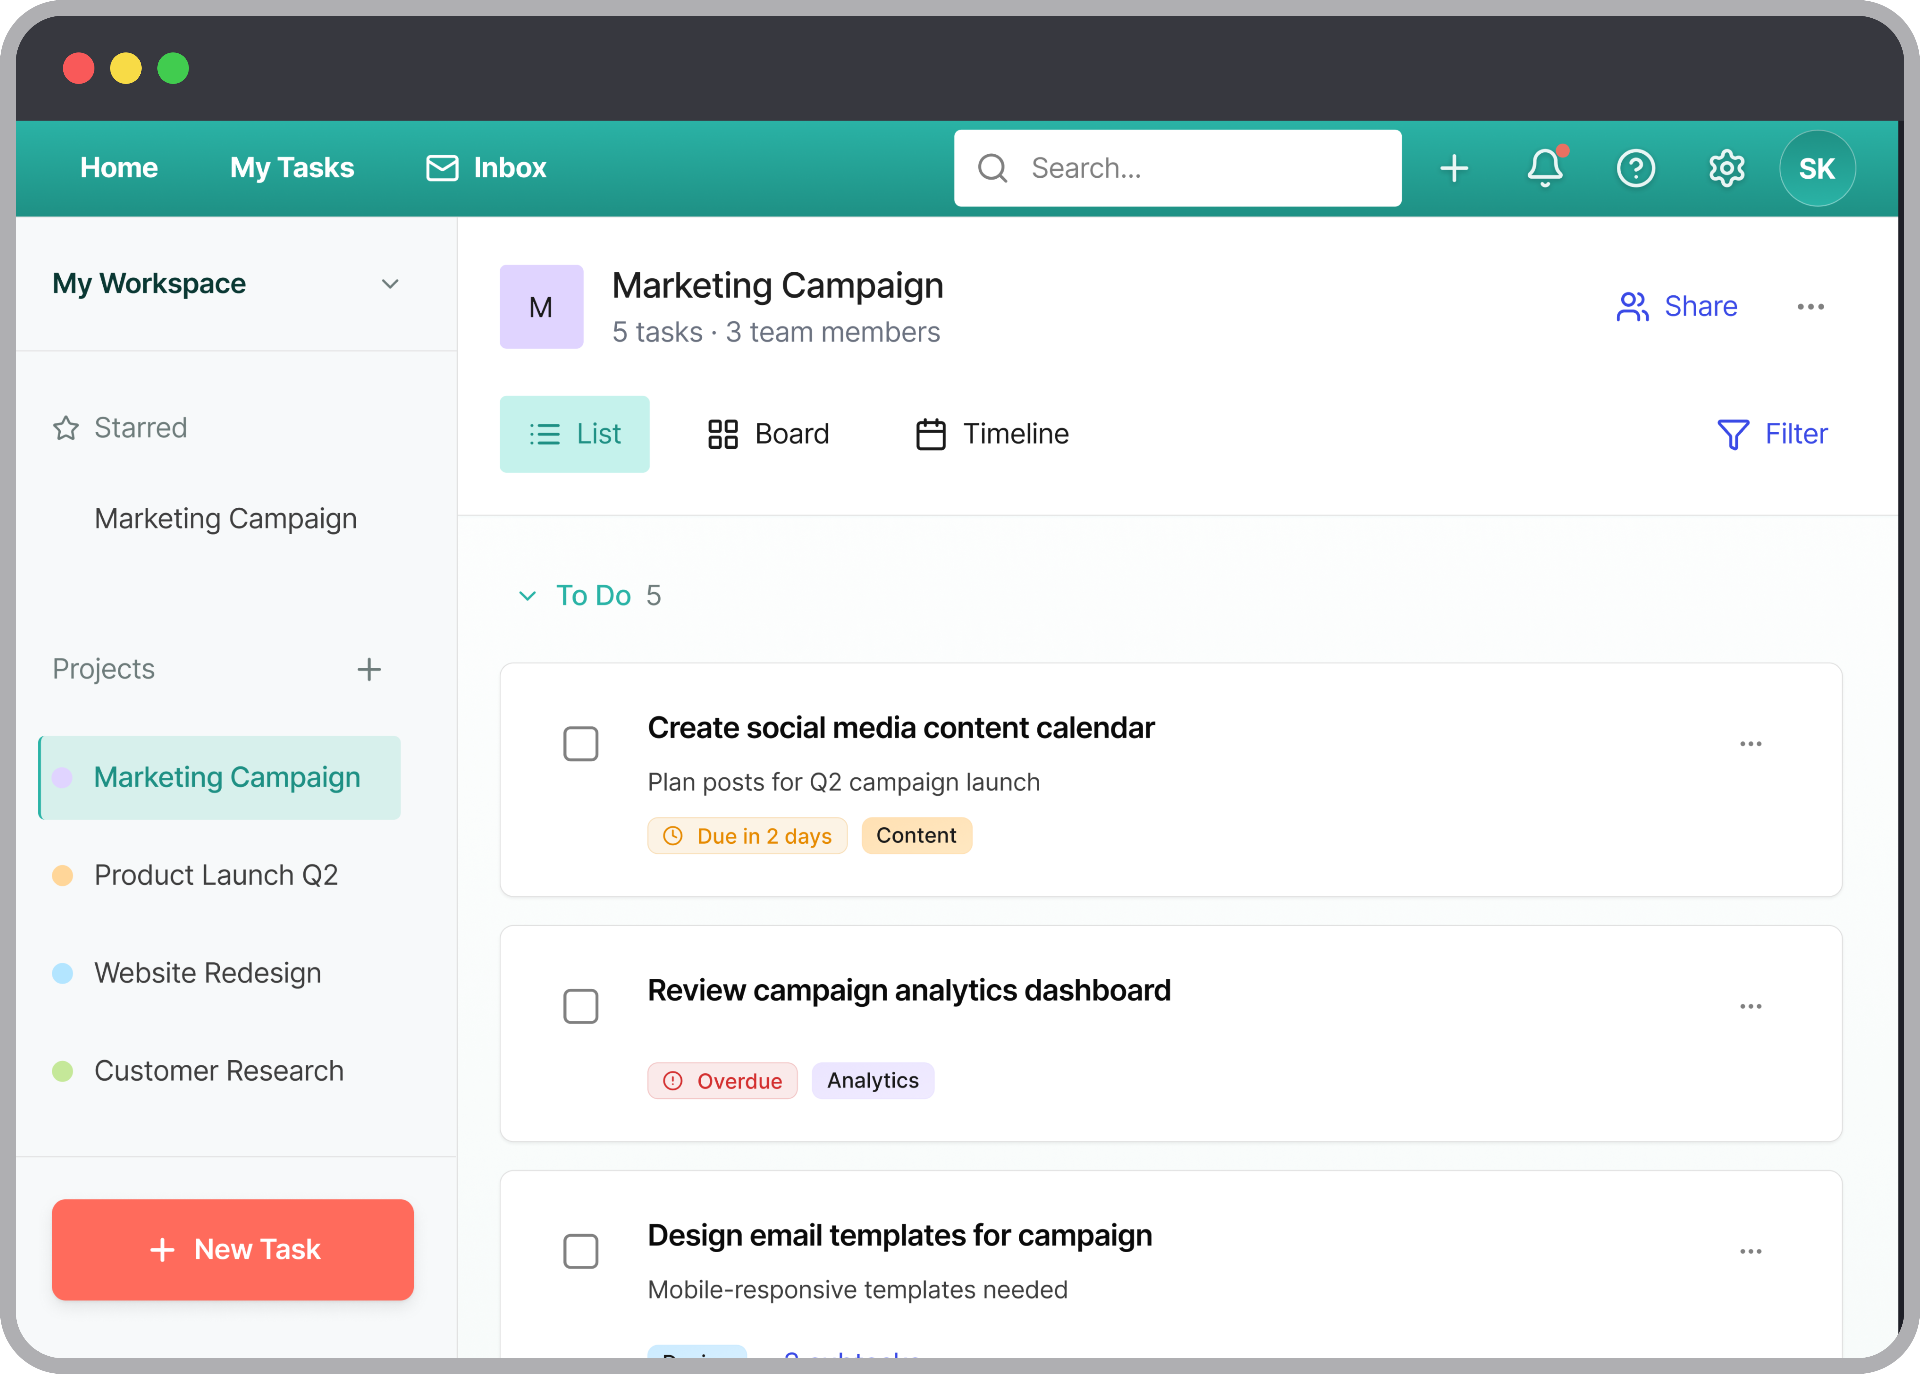Click the Filter button label
1920x1374 pixels.
[1796, 434]
